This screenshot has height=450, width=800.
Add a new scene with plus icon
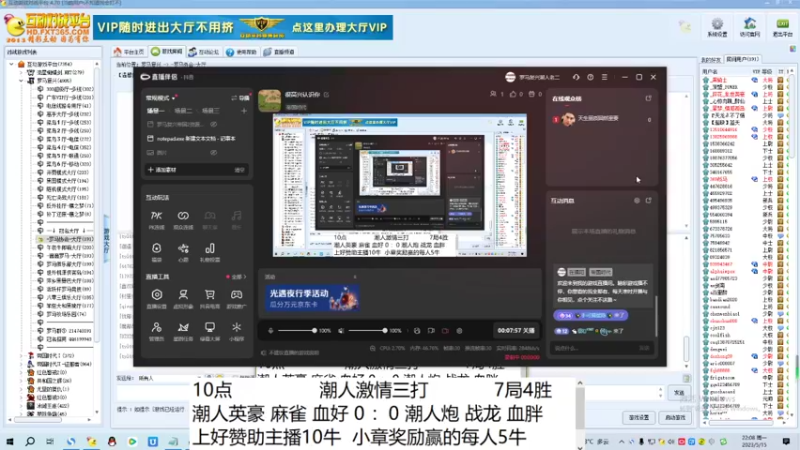(244, 111)
